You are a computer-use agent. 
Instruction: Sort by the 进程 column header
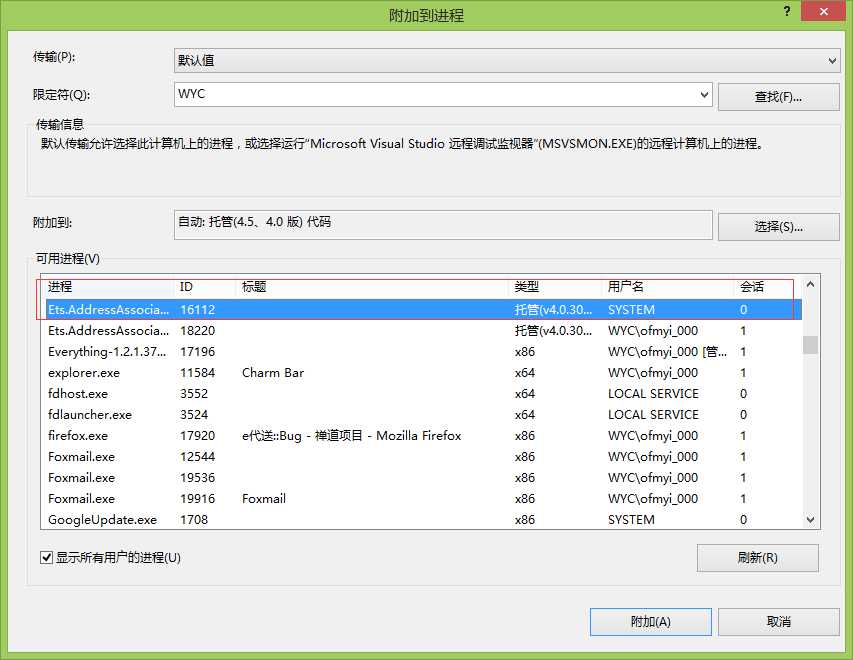[x=109, y=287]
